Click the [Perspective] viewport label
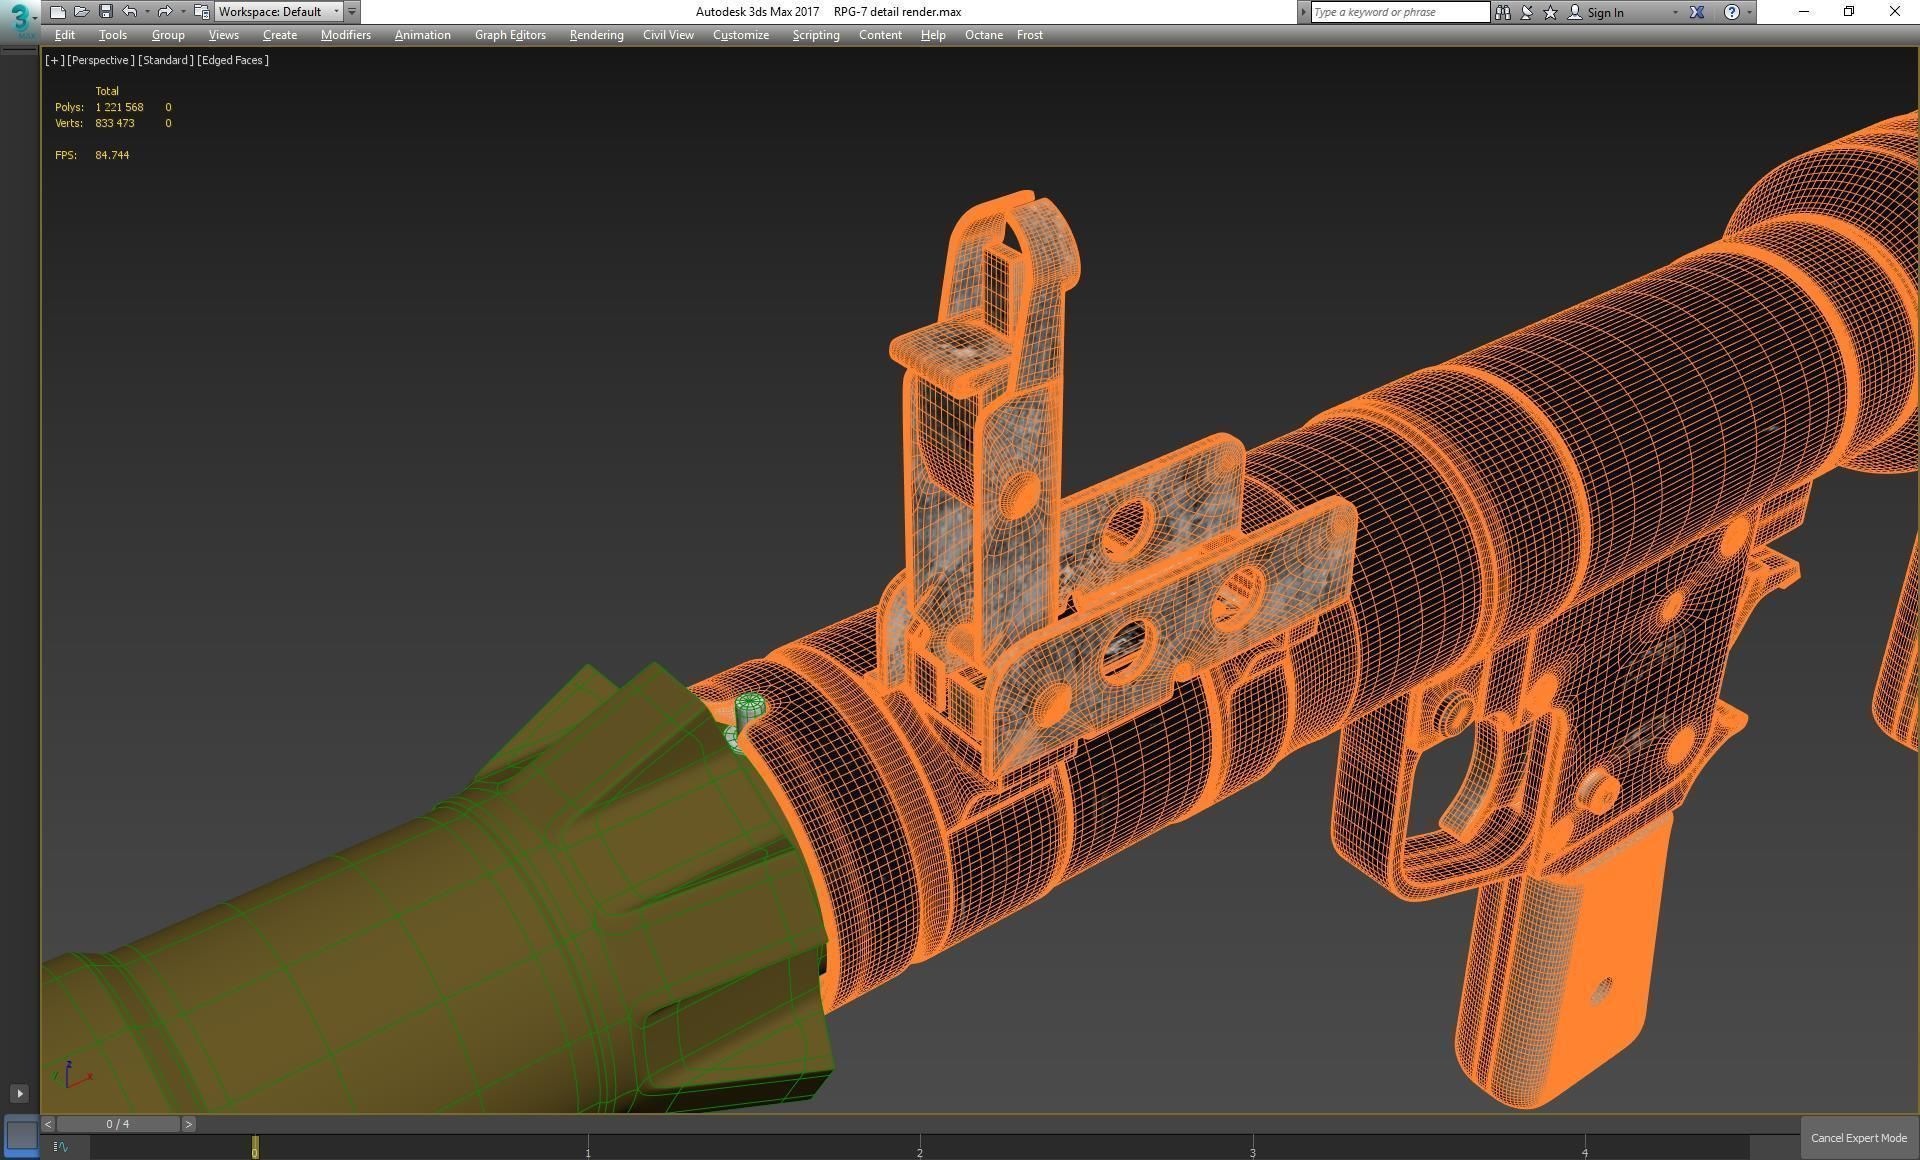1920x1160 pixels. pyautogui.click(x=100, y=60)
